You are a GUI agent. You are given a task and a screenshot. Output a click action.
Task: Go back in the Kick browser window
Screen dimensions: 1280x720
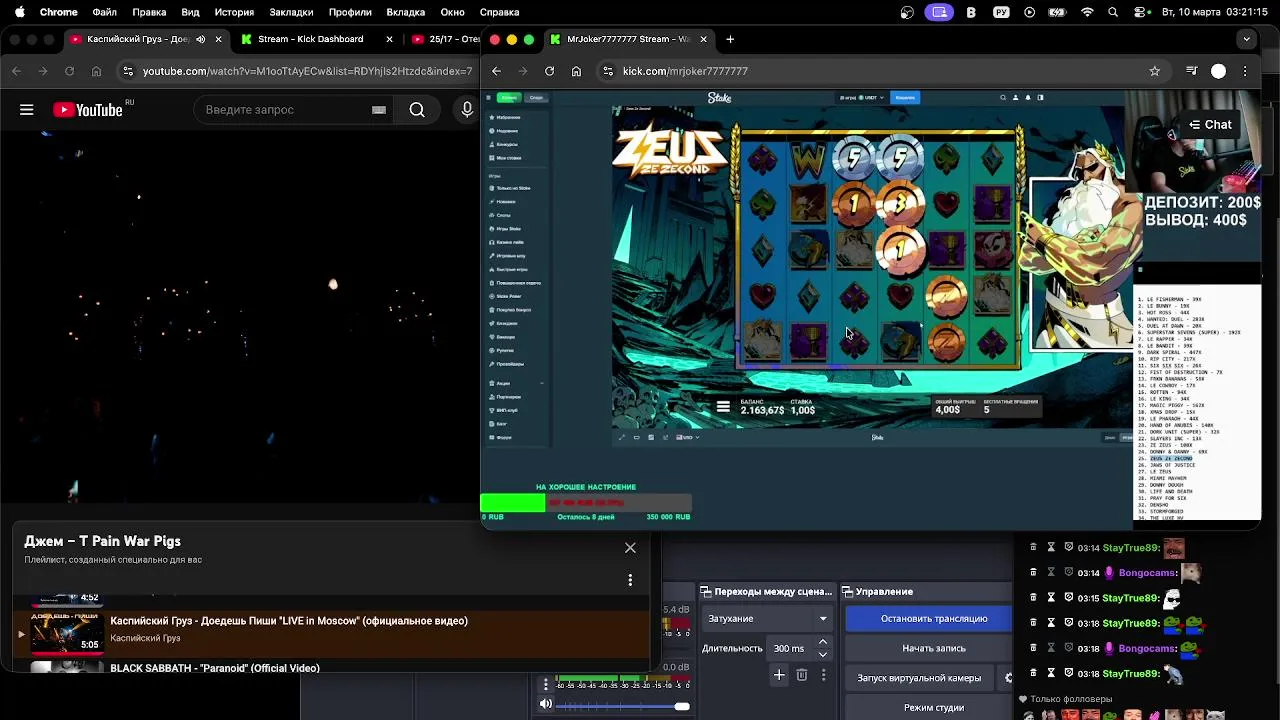point(497,71)
